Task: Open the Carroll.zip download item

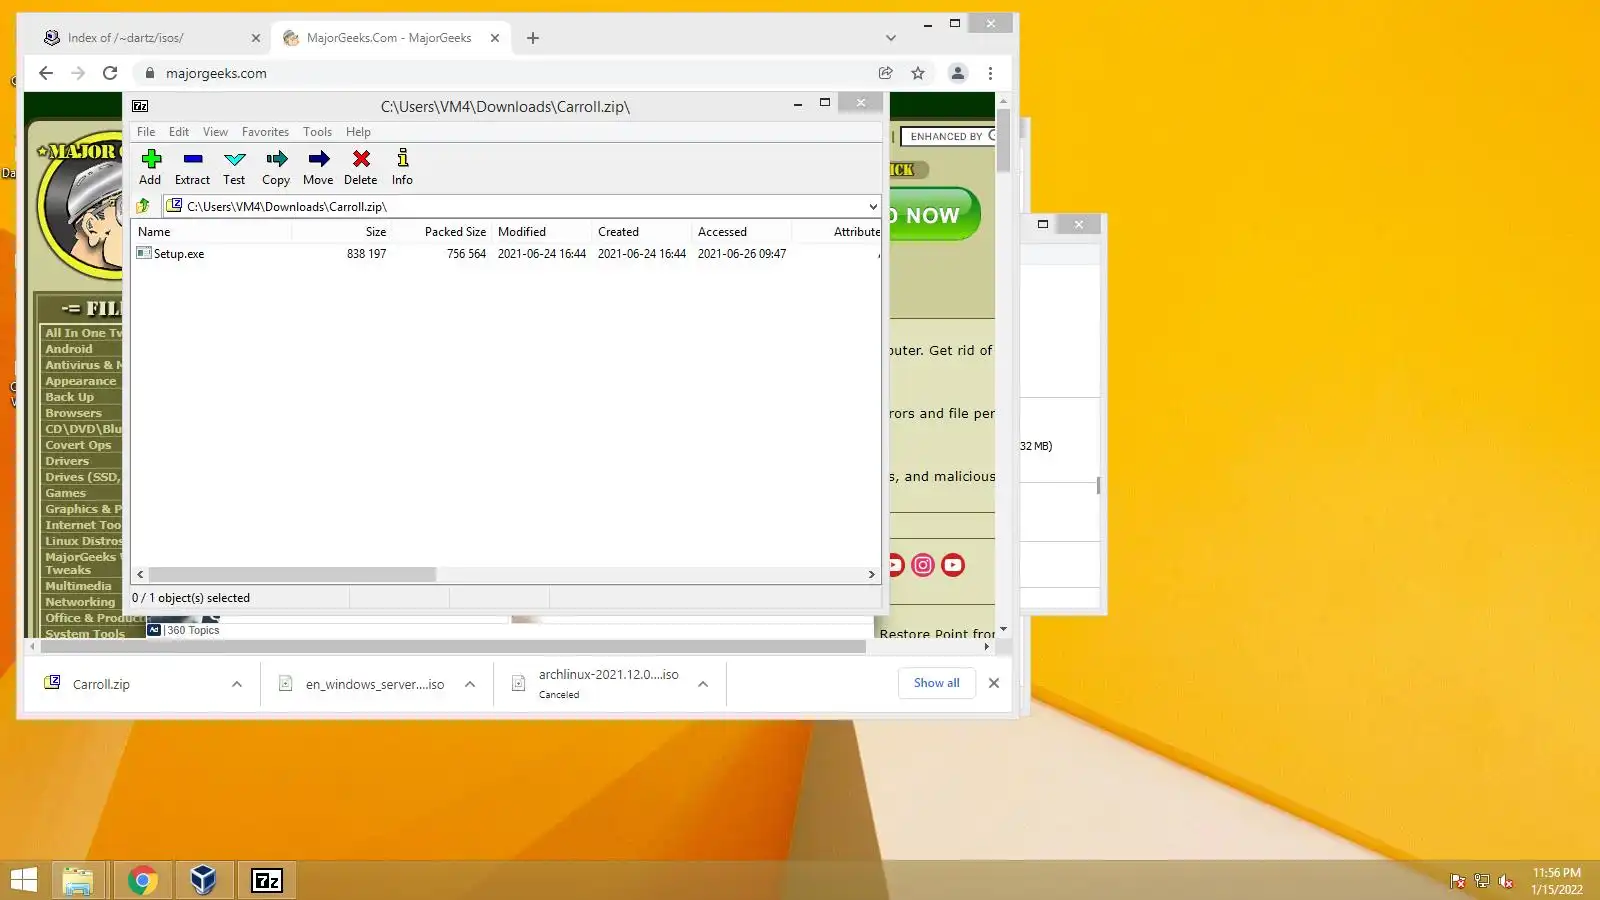Action: [x=101, y=685]
